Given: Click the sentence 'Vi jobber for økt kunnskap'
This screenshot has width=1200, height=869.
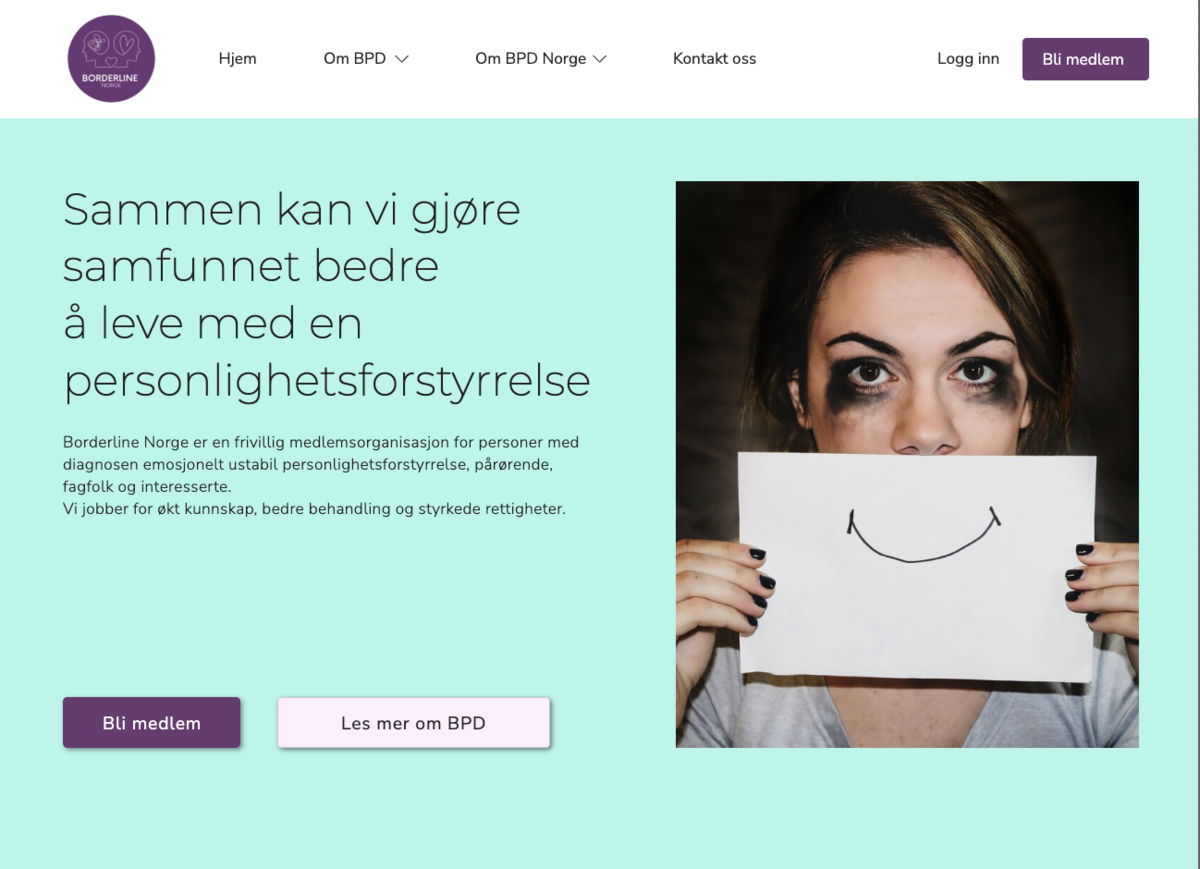Looking at the screenshot, I should [x=314, y=509].
